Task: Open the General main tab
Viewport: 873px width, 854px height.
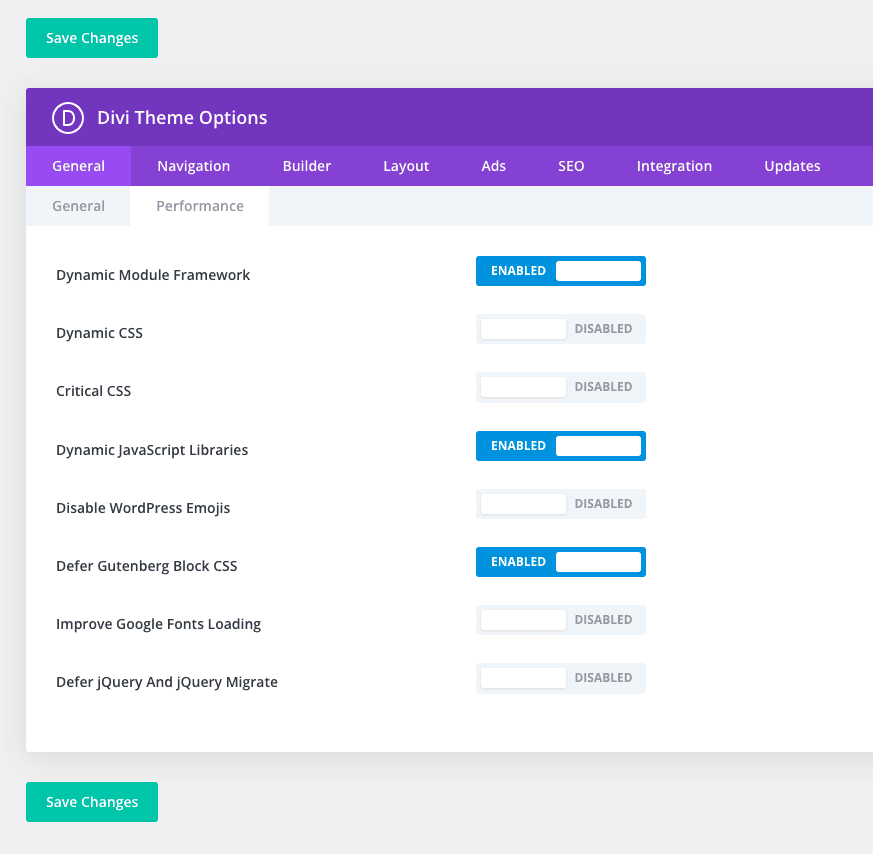Action: coord(79,166)
